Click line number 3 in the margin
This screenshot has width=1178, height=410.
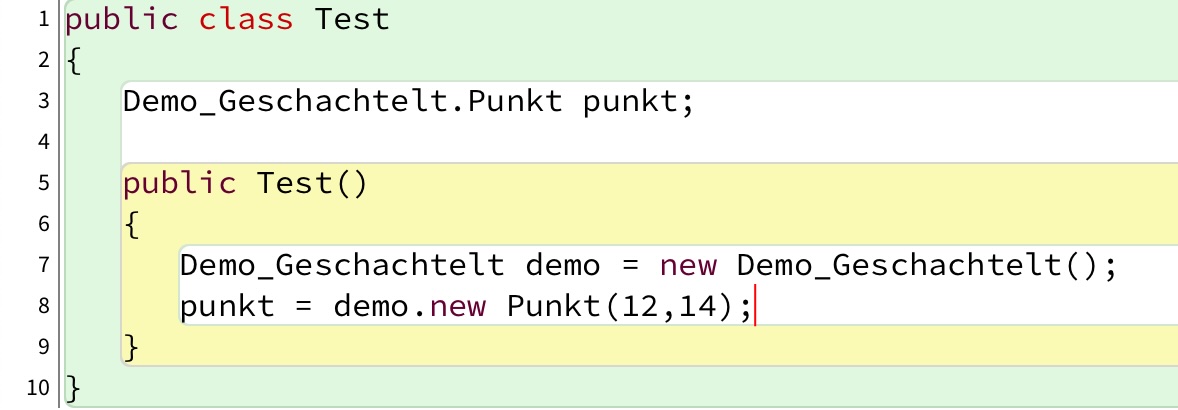point(44,101)
